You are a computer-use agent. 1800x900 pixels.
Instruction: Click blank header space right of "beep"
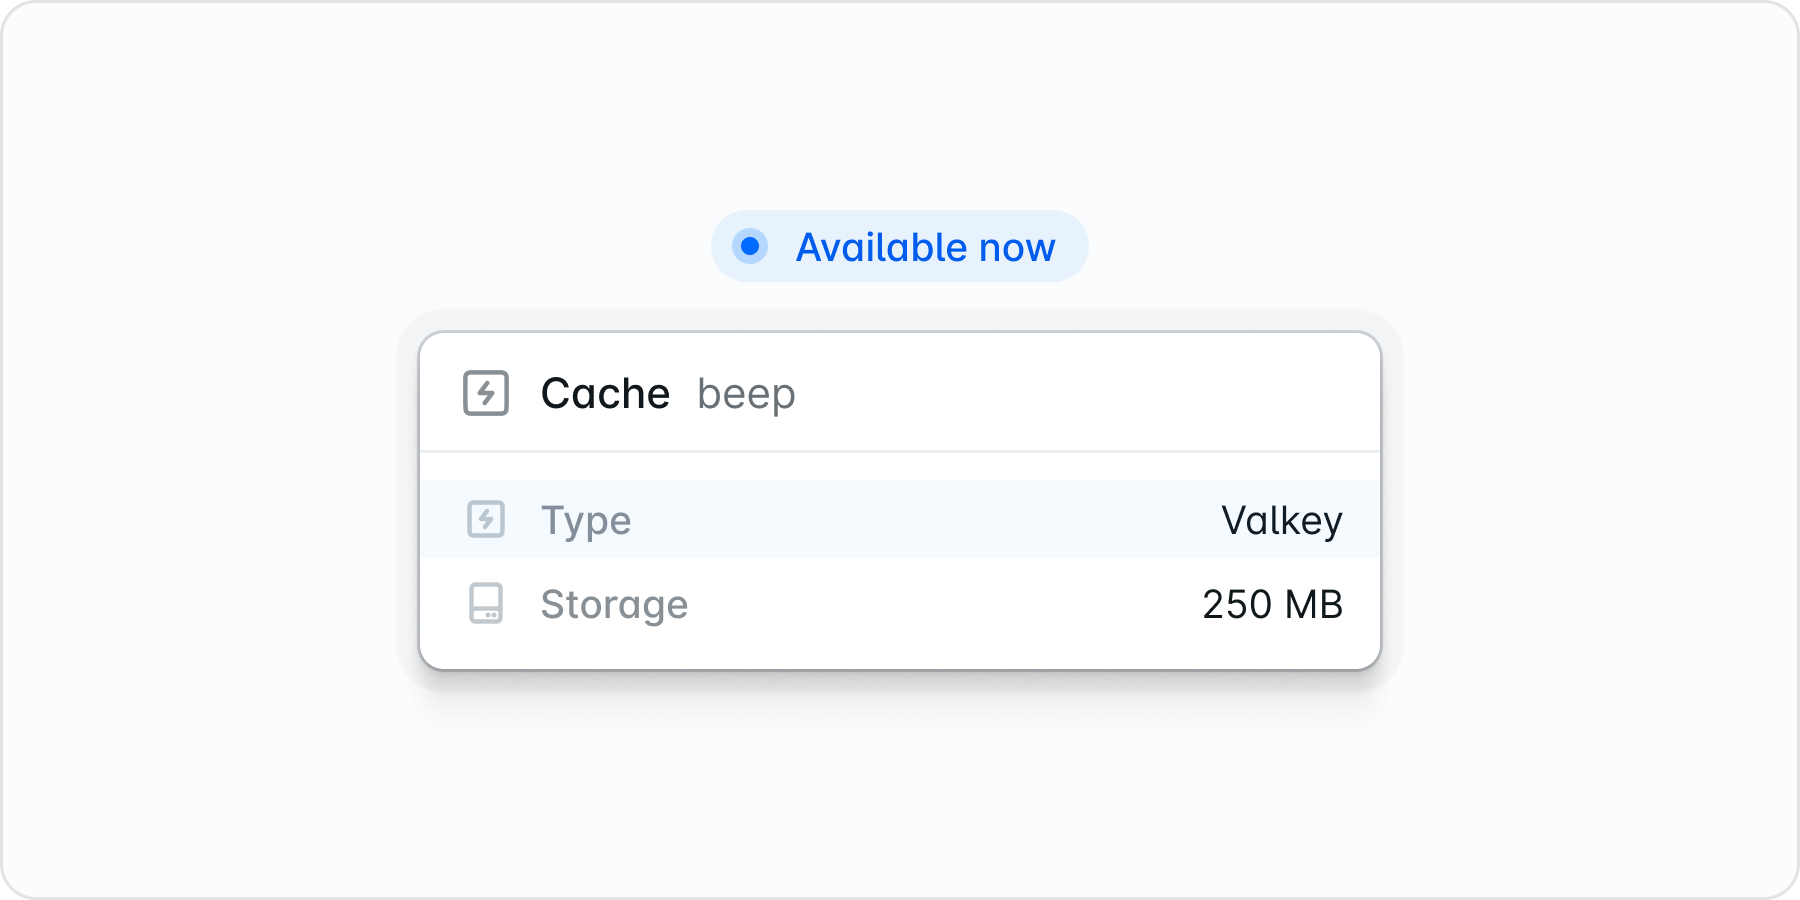pyautogui.click(x=1080, y=393)
